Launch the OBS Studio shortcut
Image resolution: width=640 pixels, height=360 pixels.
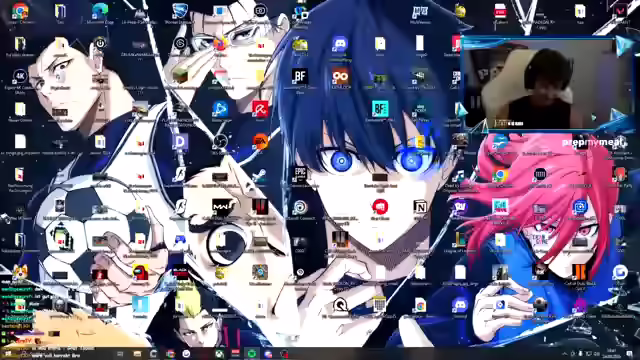pyautogui.click(x=220, y=142)
